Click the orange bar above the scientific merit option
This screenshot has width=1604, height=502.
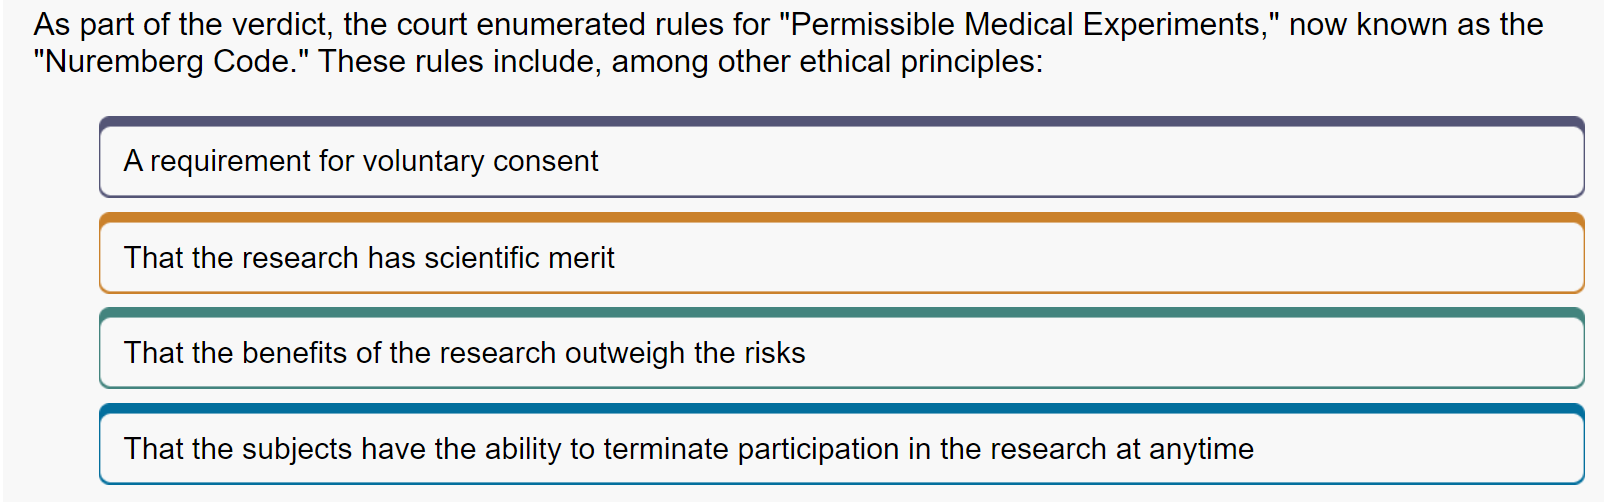841,218
